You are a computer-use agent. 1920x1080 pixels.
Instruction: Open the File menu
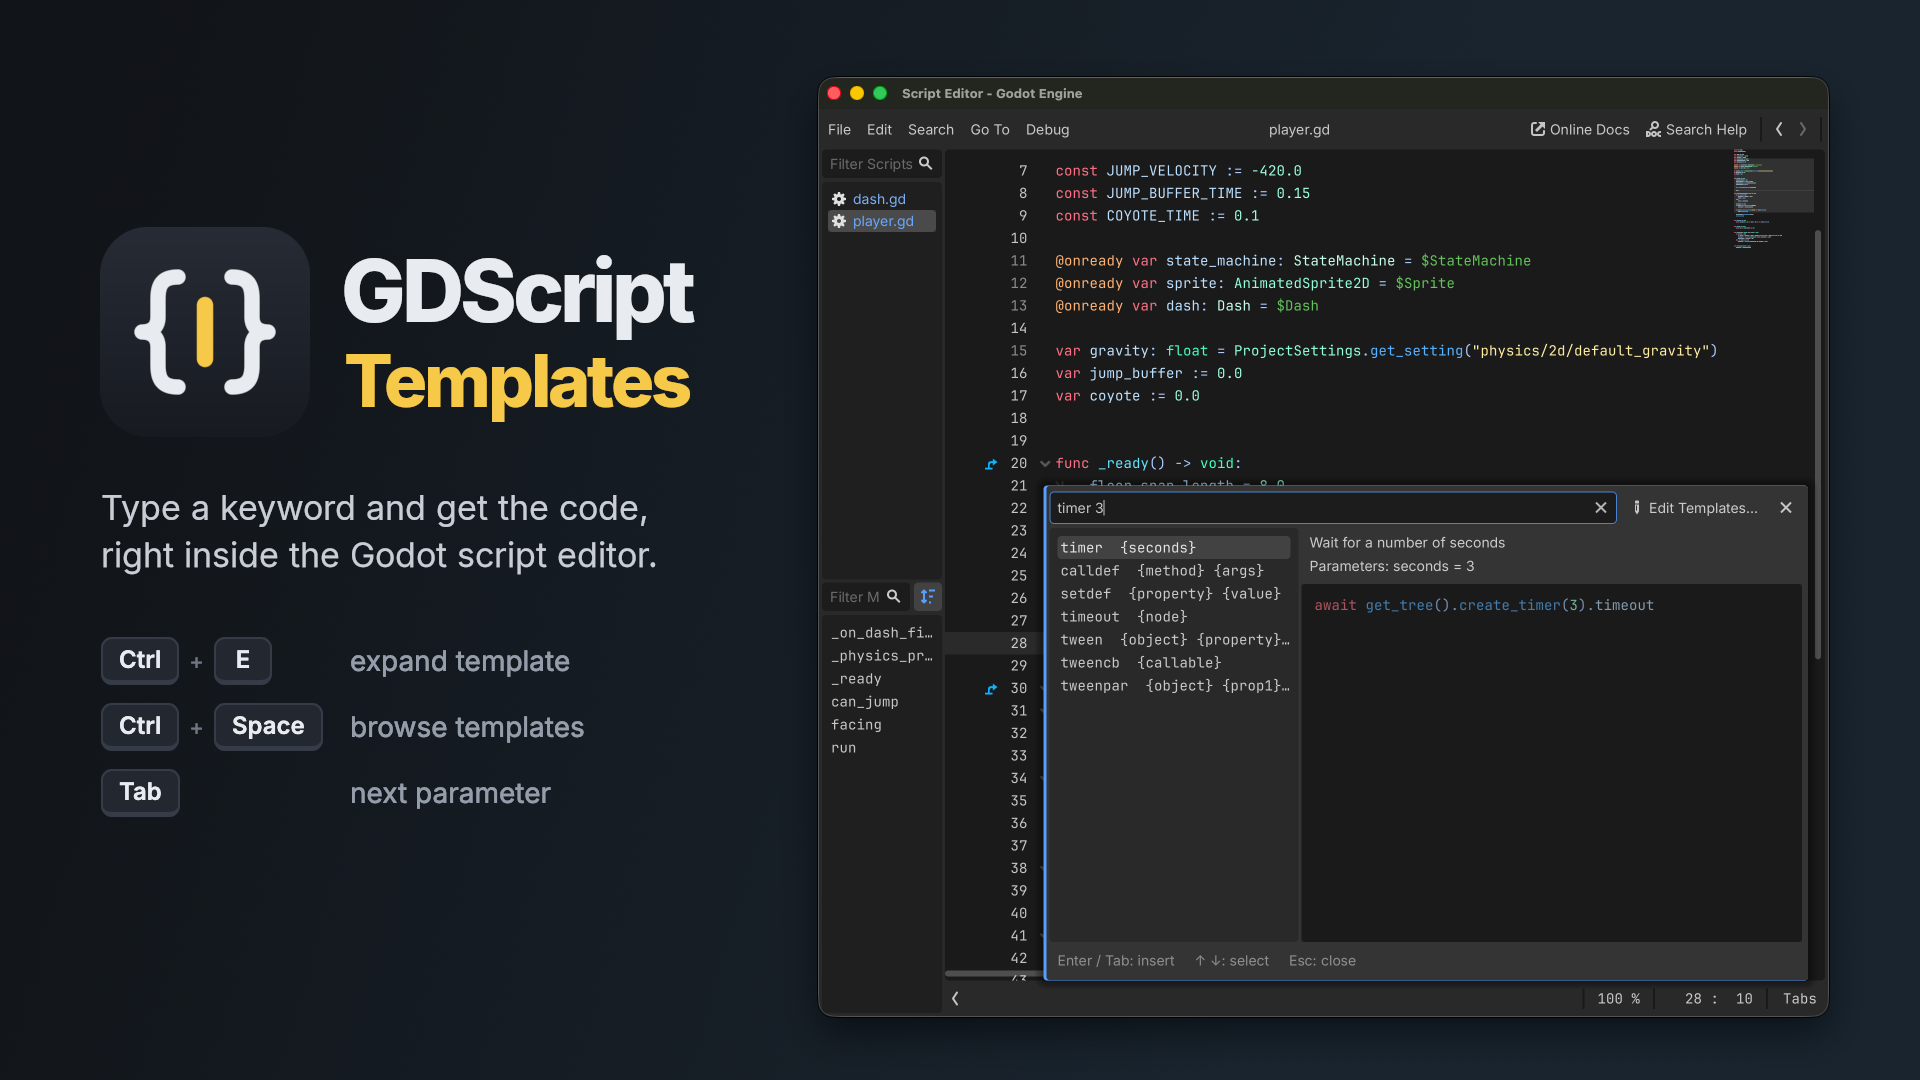[x=839, y=130]
